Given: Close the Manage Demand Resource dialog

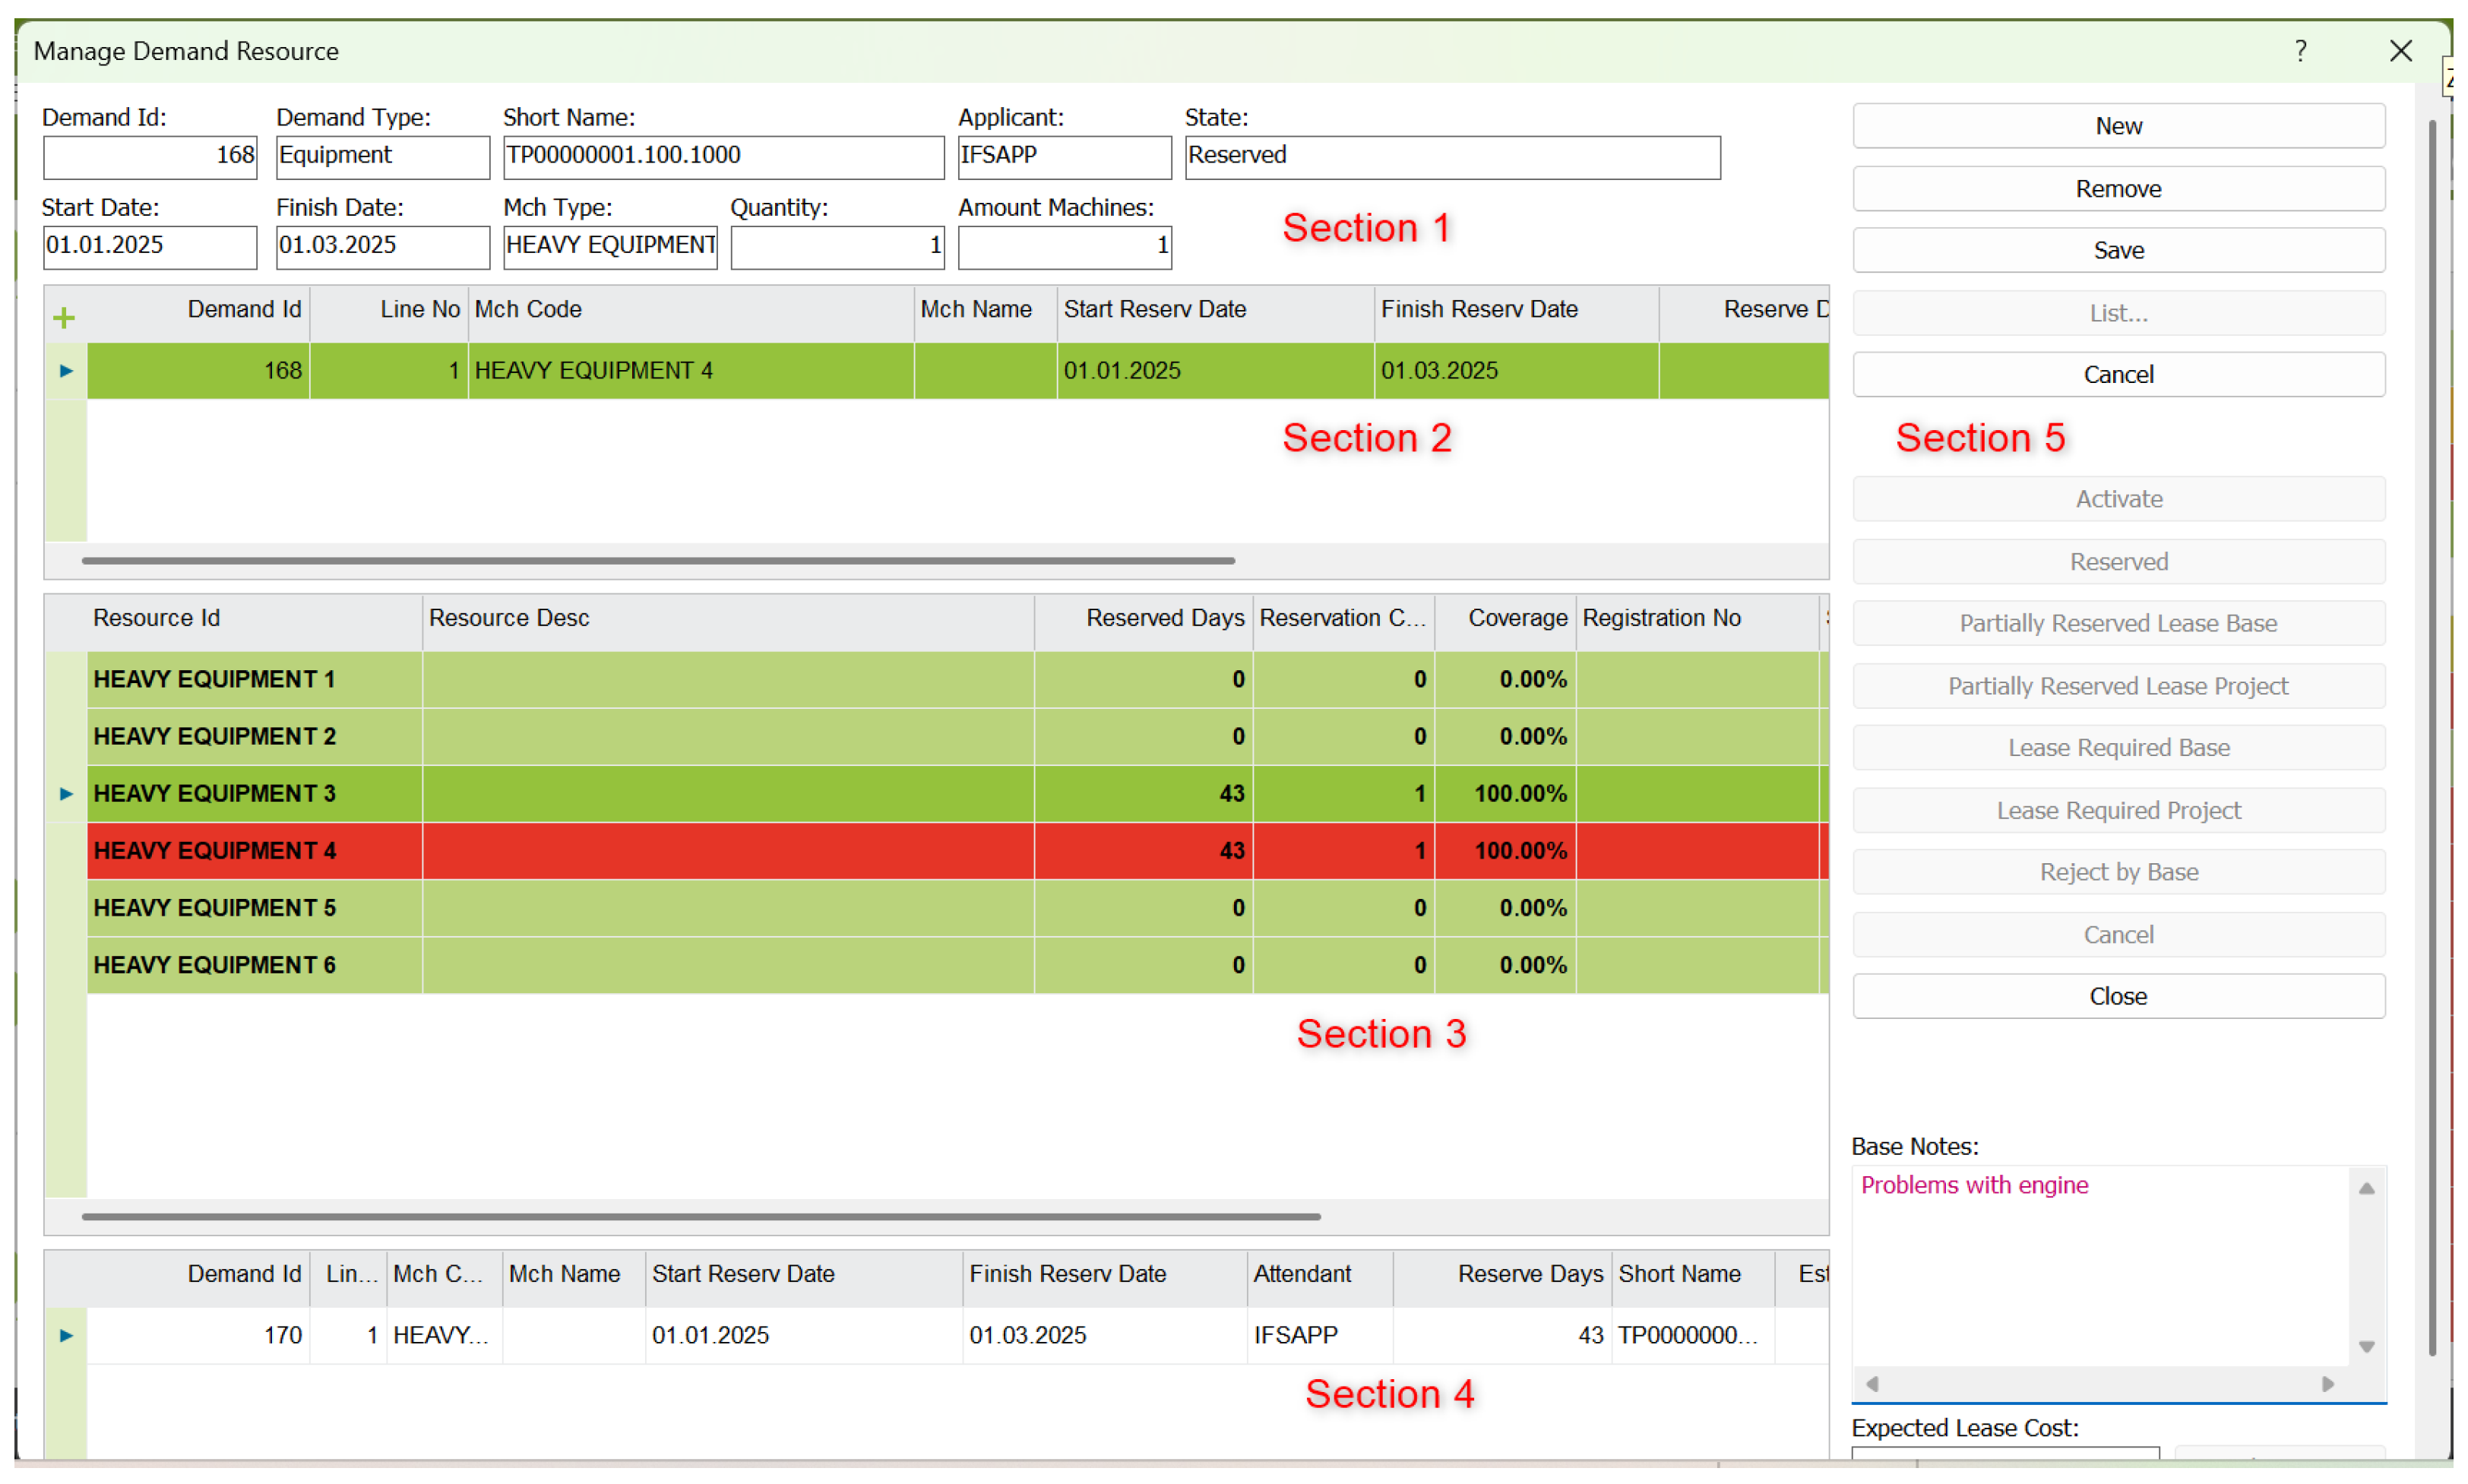Looking at the screenshot, I should click(2400, 51).
